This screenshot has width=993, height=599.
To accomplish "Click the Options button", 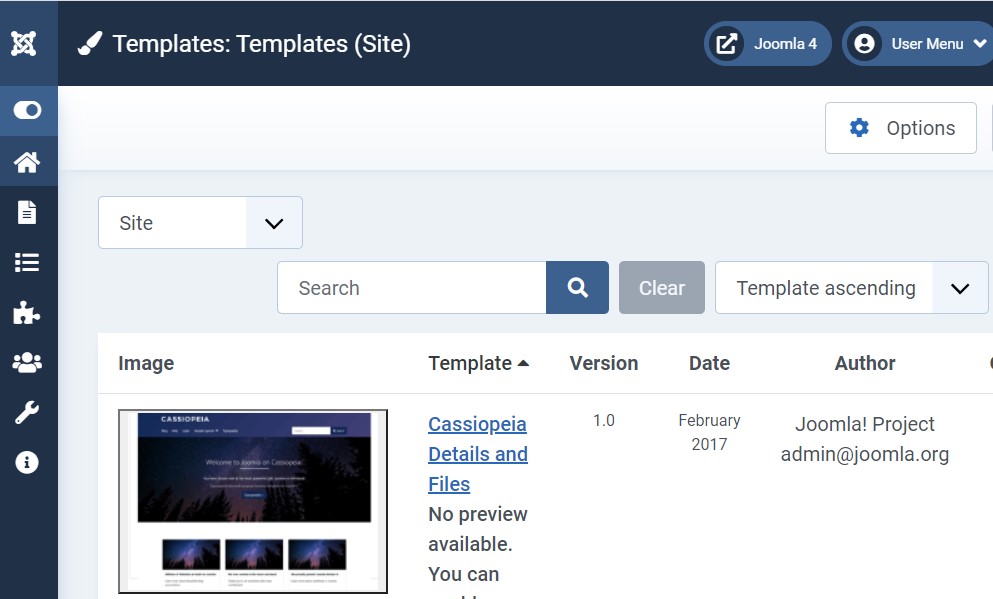I will pyautogui.click(x=901, y=128).
